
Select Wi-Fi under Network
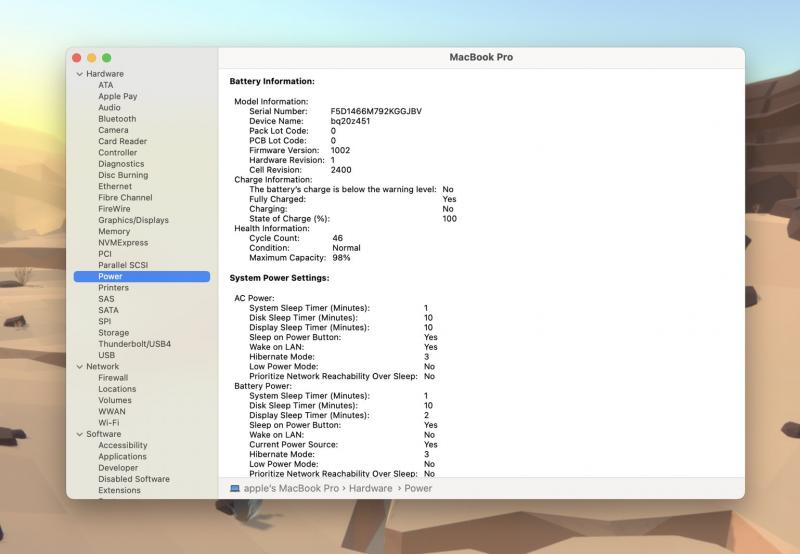coord(108,423)
